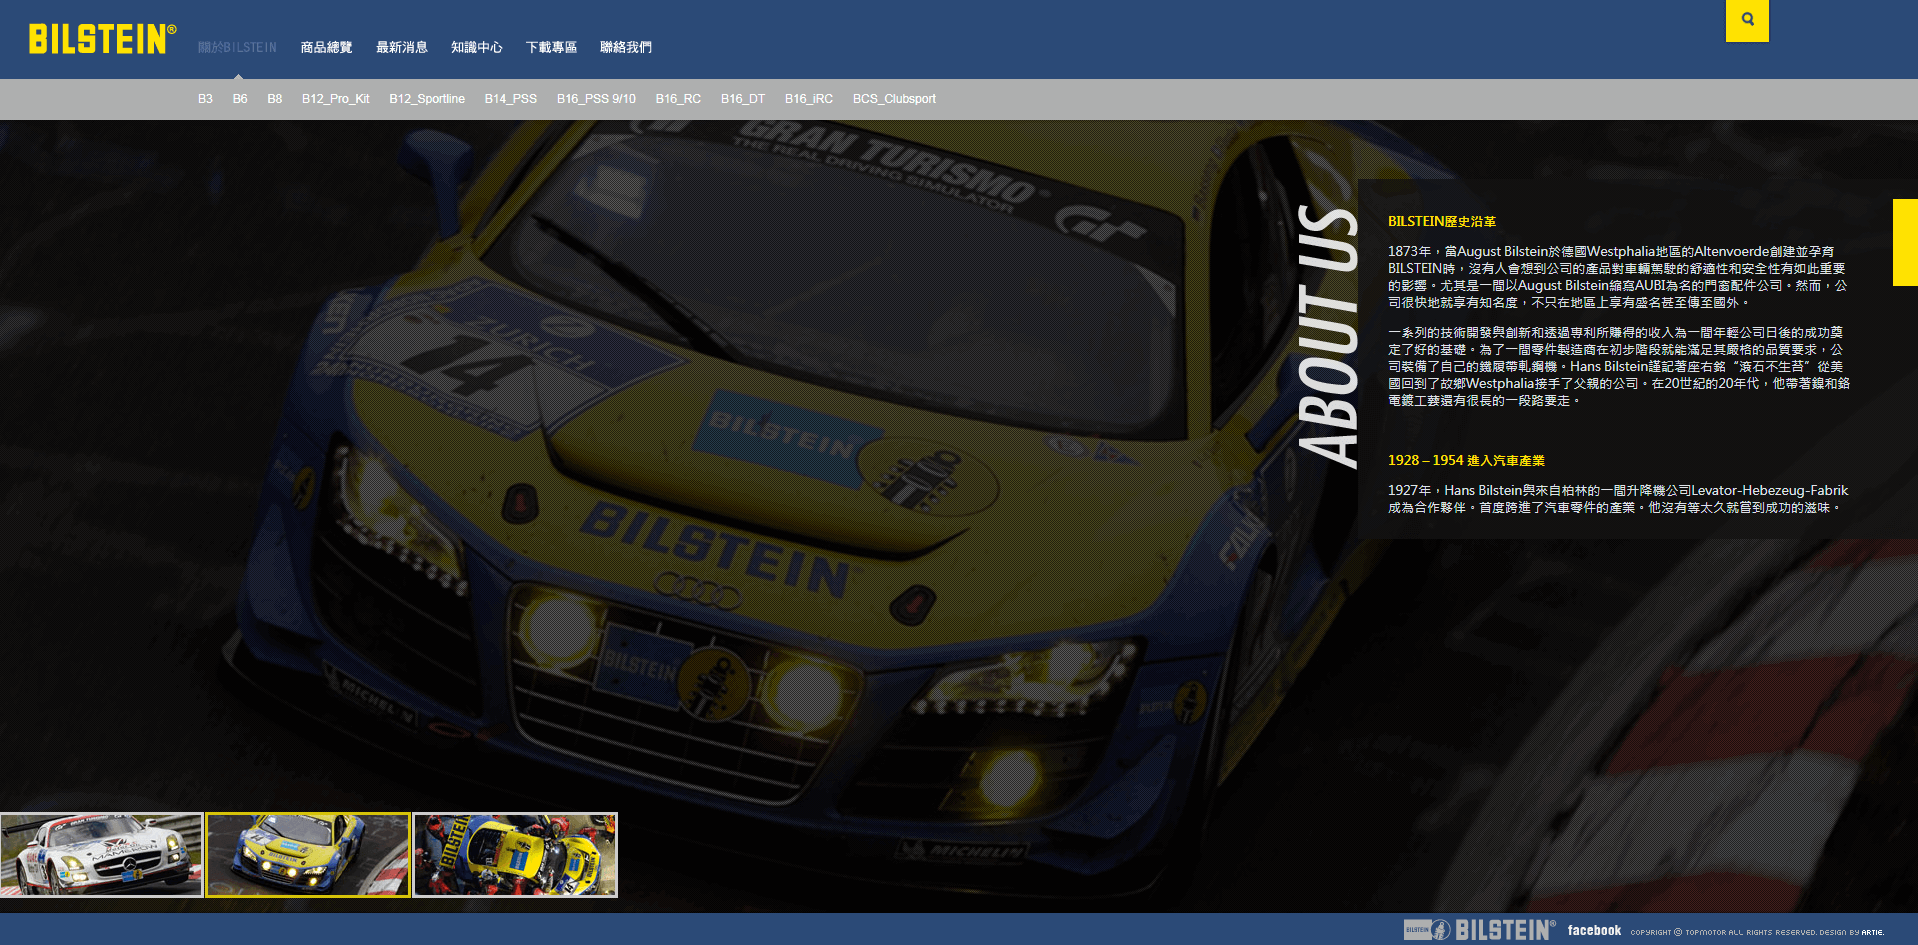Open the 聯絡我們 menu
Screen dimensions: 1918x945
point(626,47)
